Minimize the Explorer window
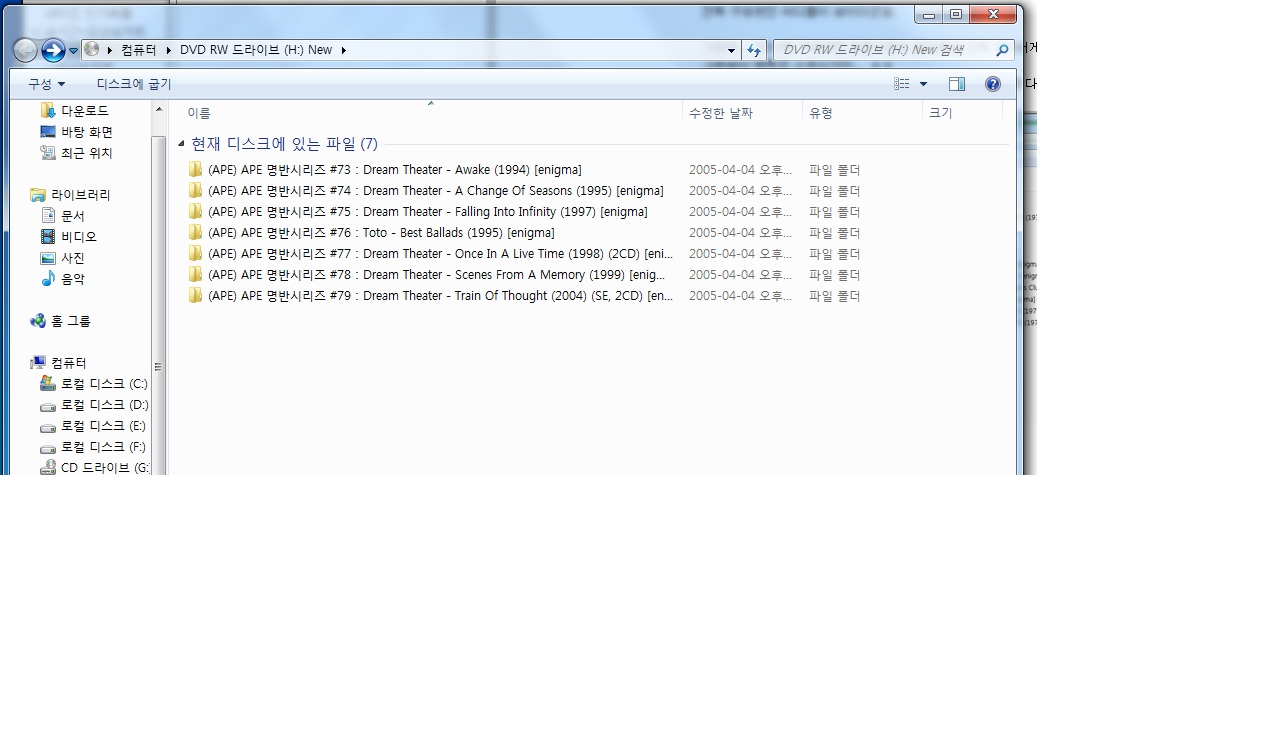 point(929,14)
